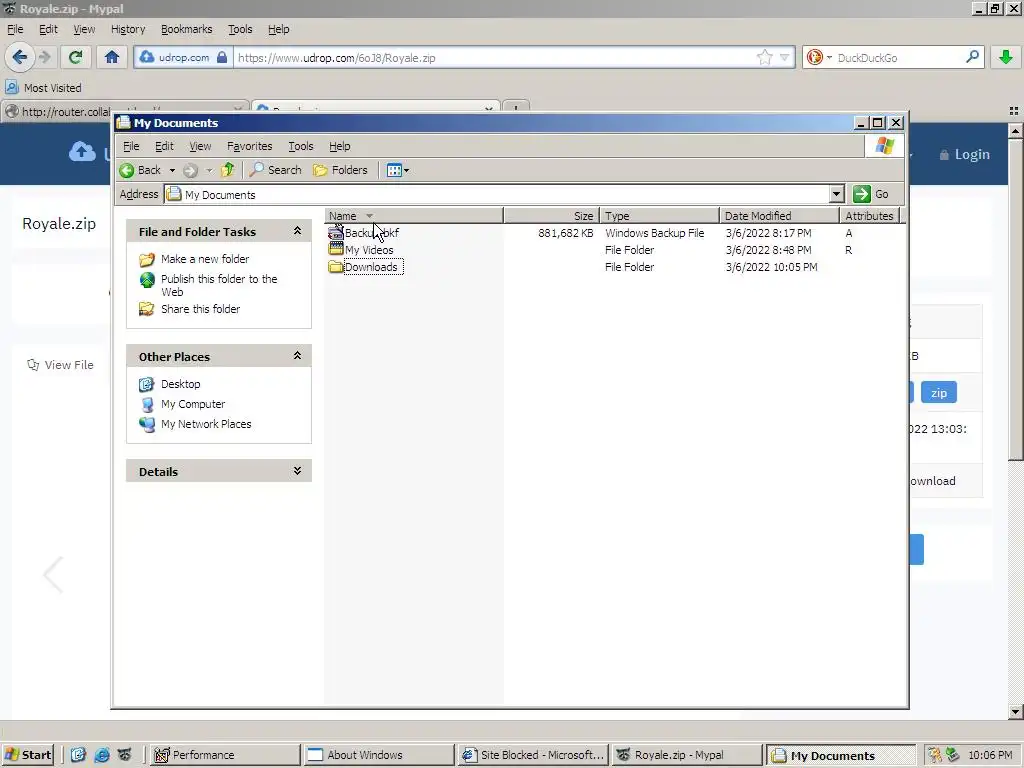Image resolution: width=1024 pixels, height=768 pixels.
Task: Collapse the Other Places panel
Action: (x=297, y=356)
